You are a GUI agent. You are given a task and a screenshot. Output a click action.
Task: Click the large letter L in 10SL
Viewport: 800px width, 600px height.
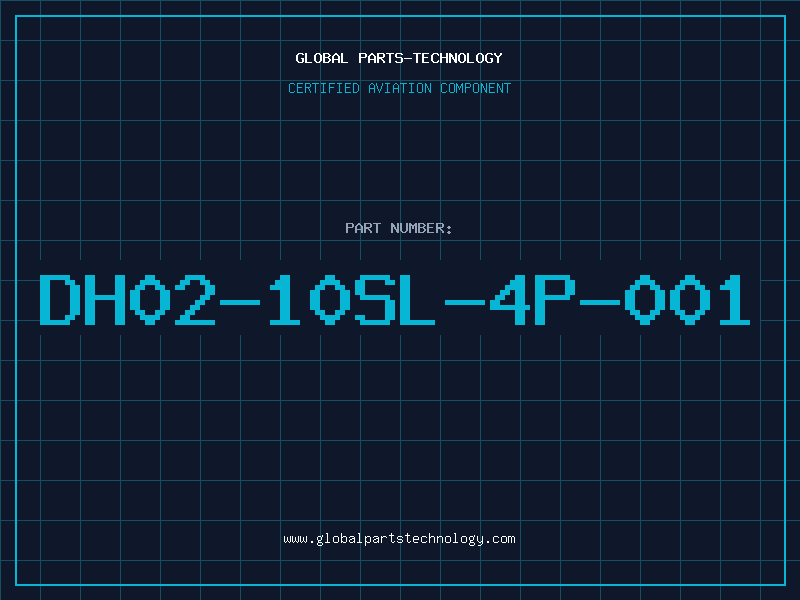(417, 299)
